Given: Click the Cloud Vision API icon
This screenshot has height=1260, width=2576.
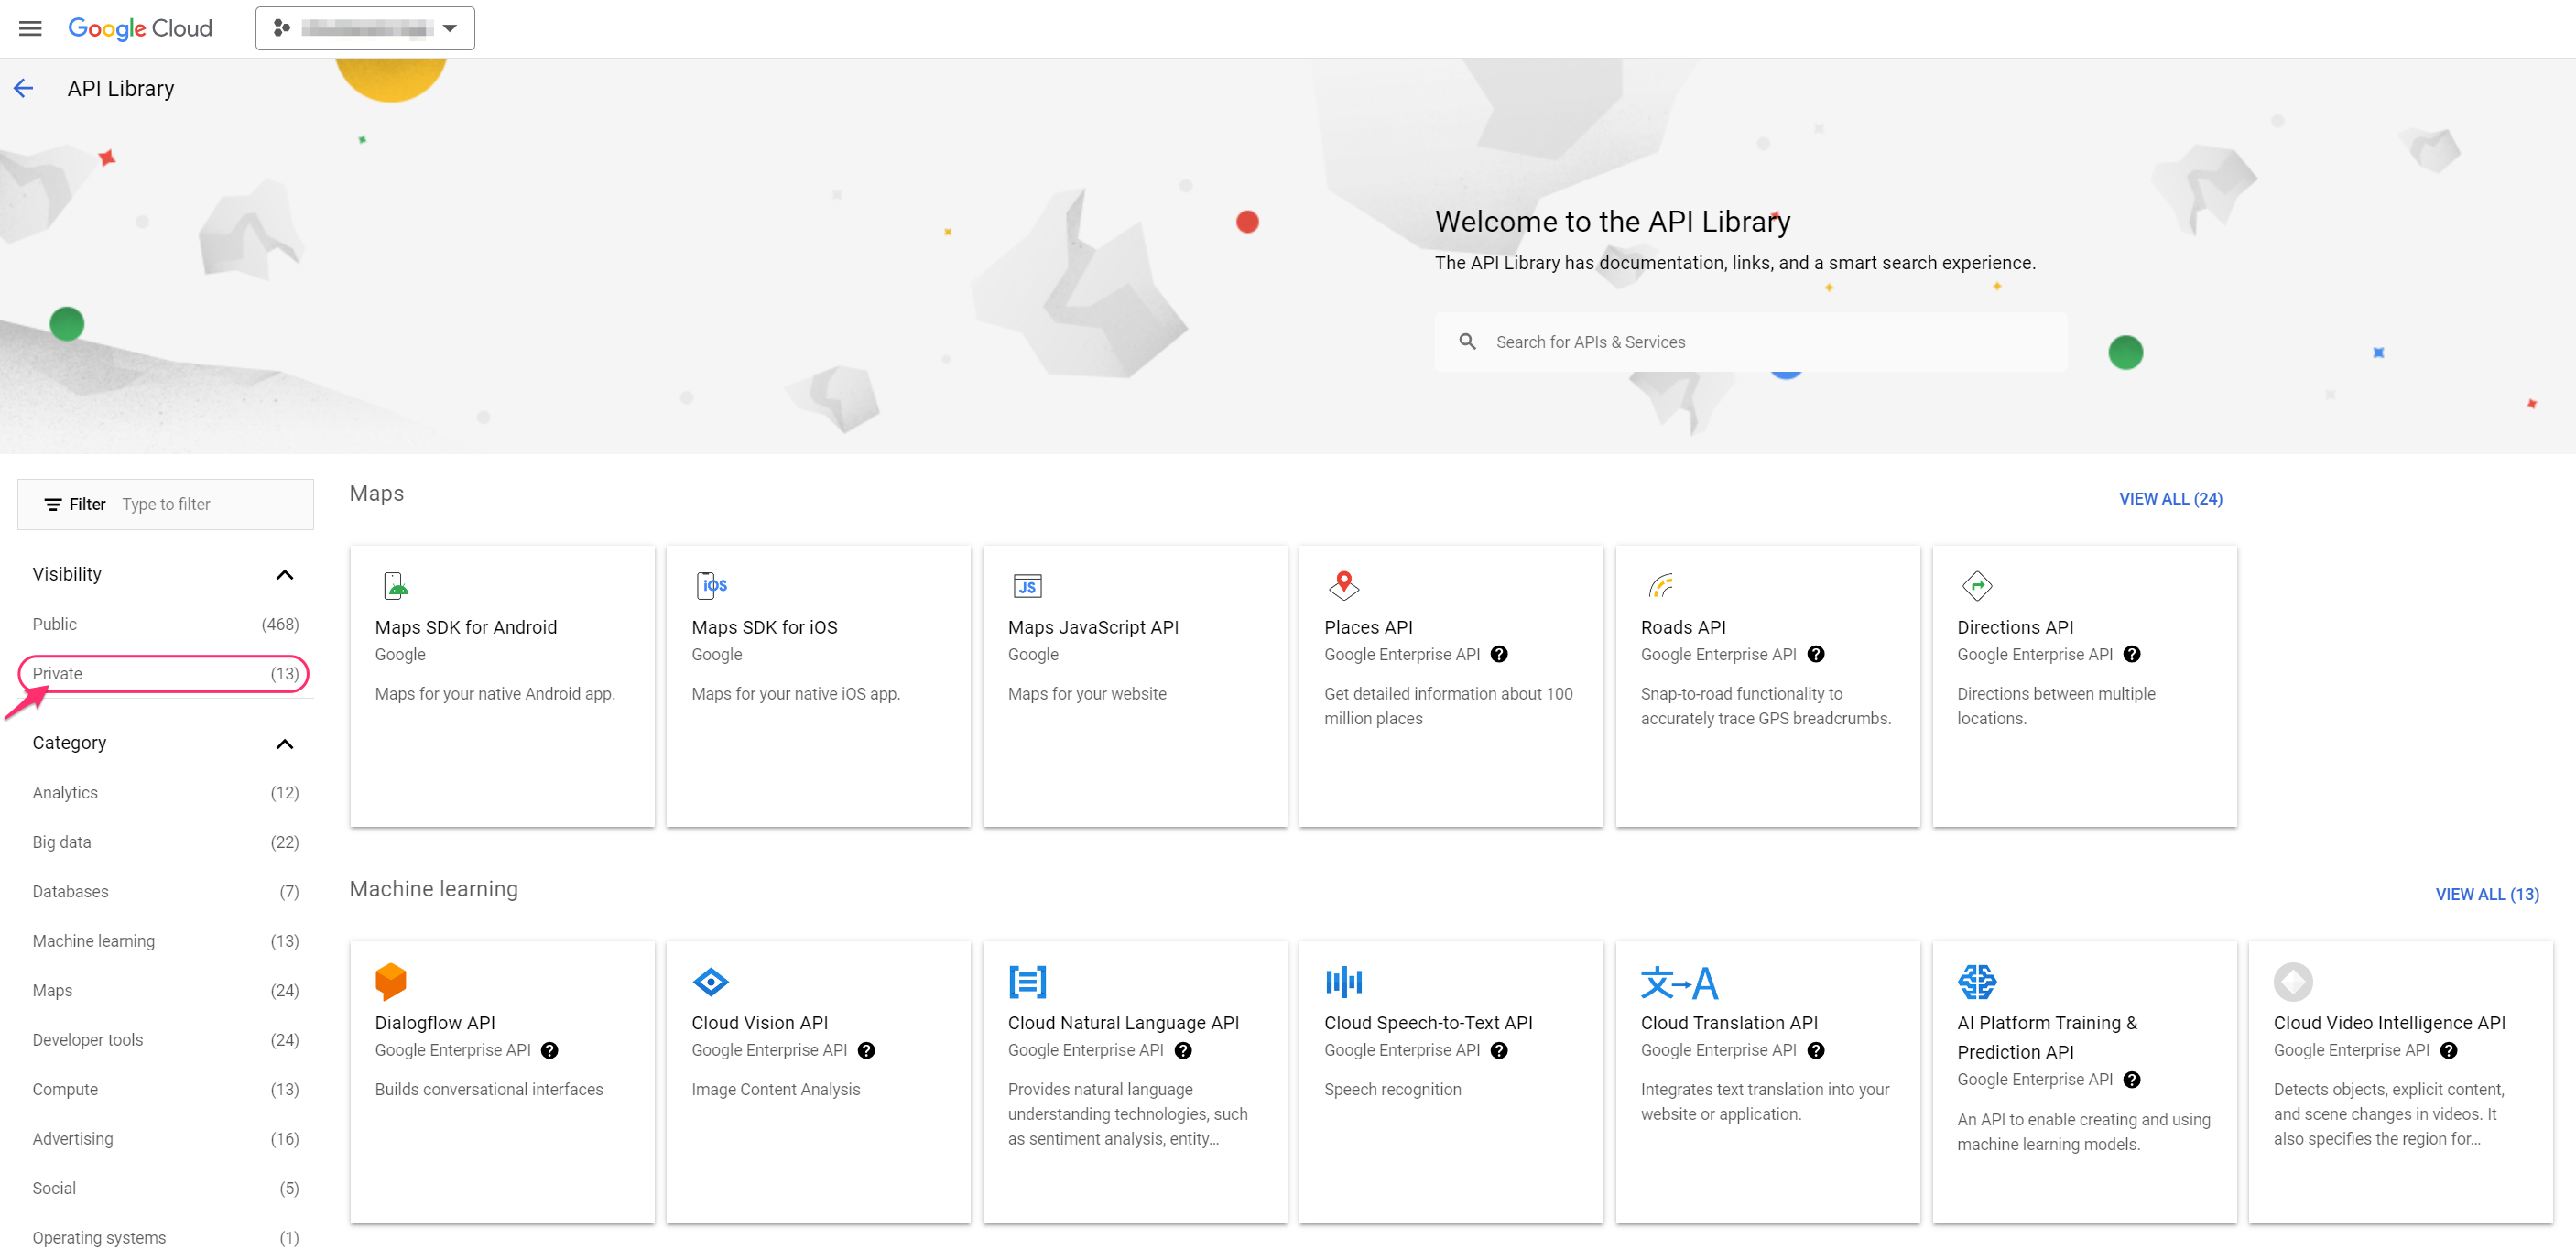Looking at the screenshot, I should pyautogui.click(x=710, y=981).
